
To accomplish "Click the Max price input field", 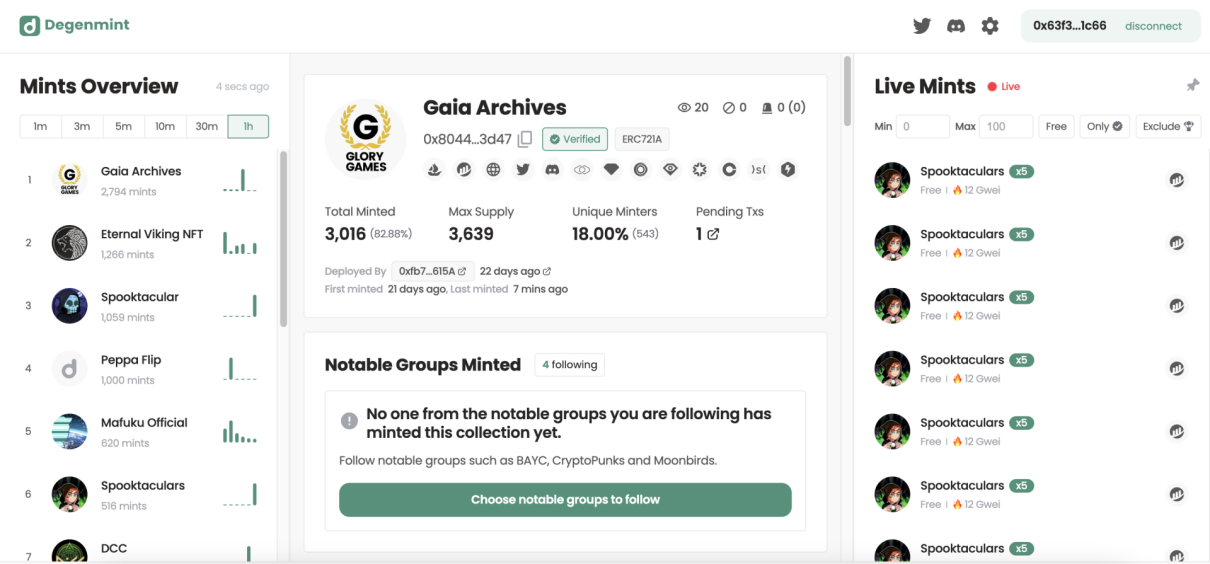I will click(1005, 127).
